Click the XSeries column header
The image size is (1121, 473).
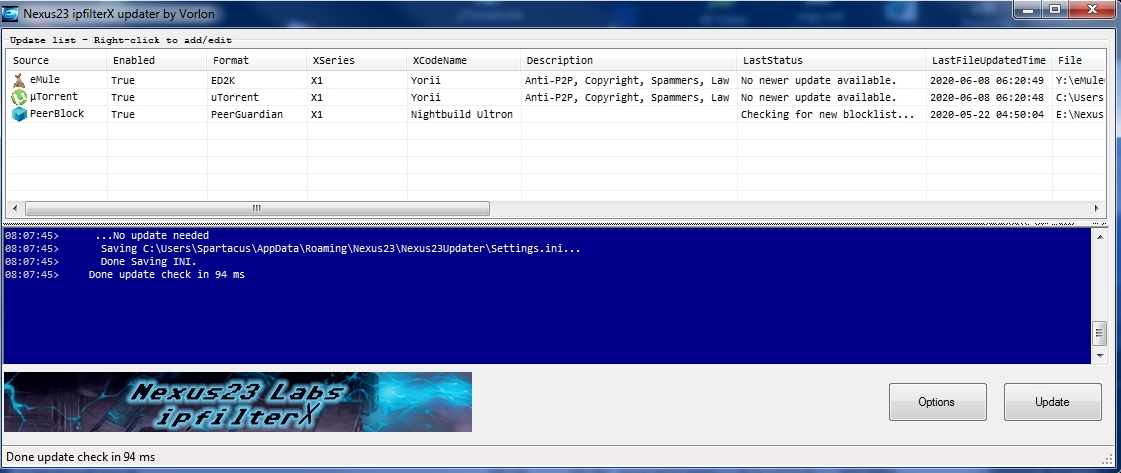(357, 60)
